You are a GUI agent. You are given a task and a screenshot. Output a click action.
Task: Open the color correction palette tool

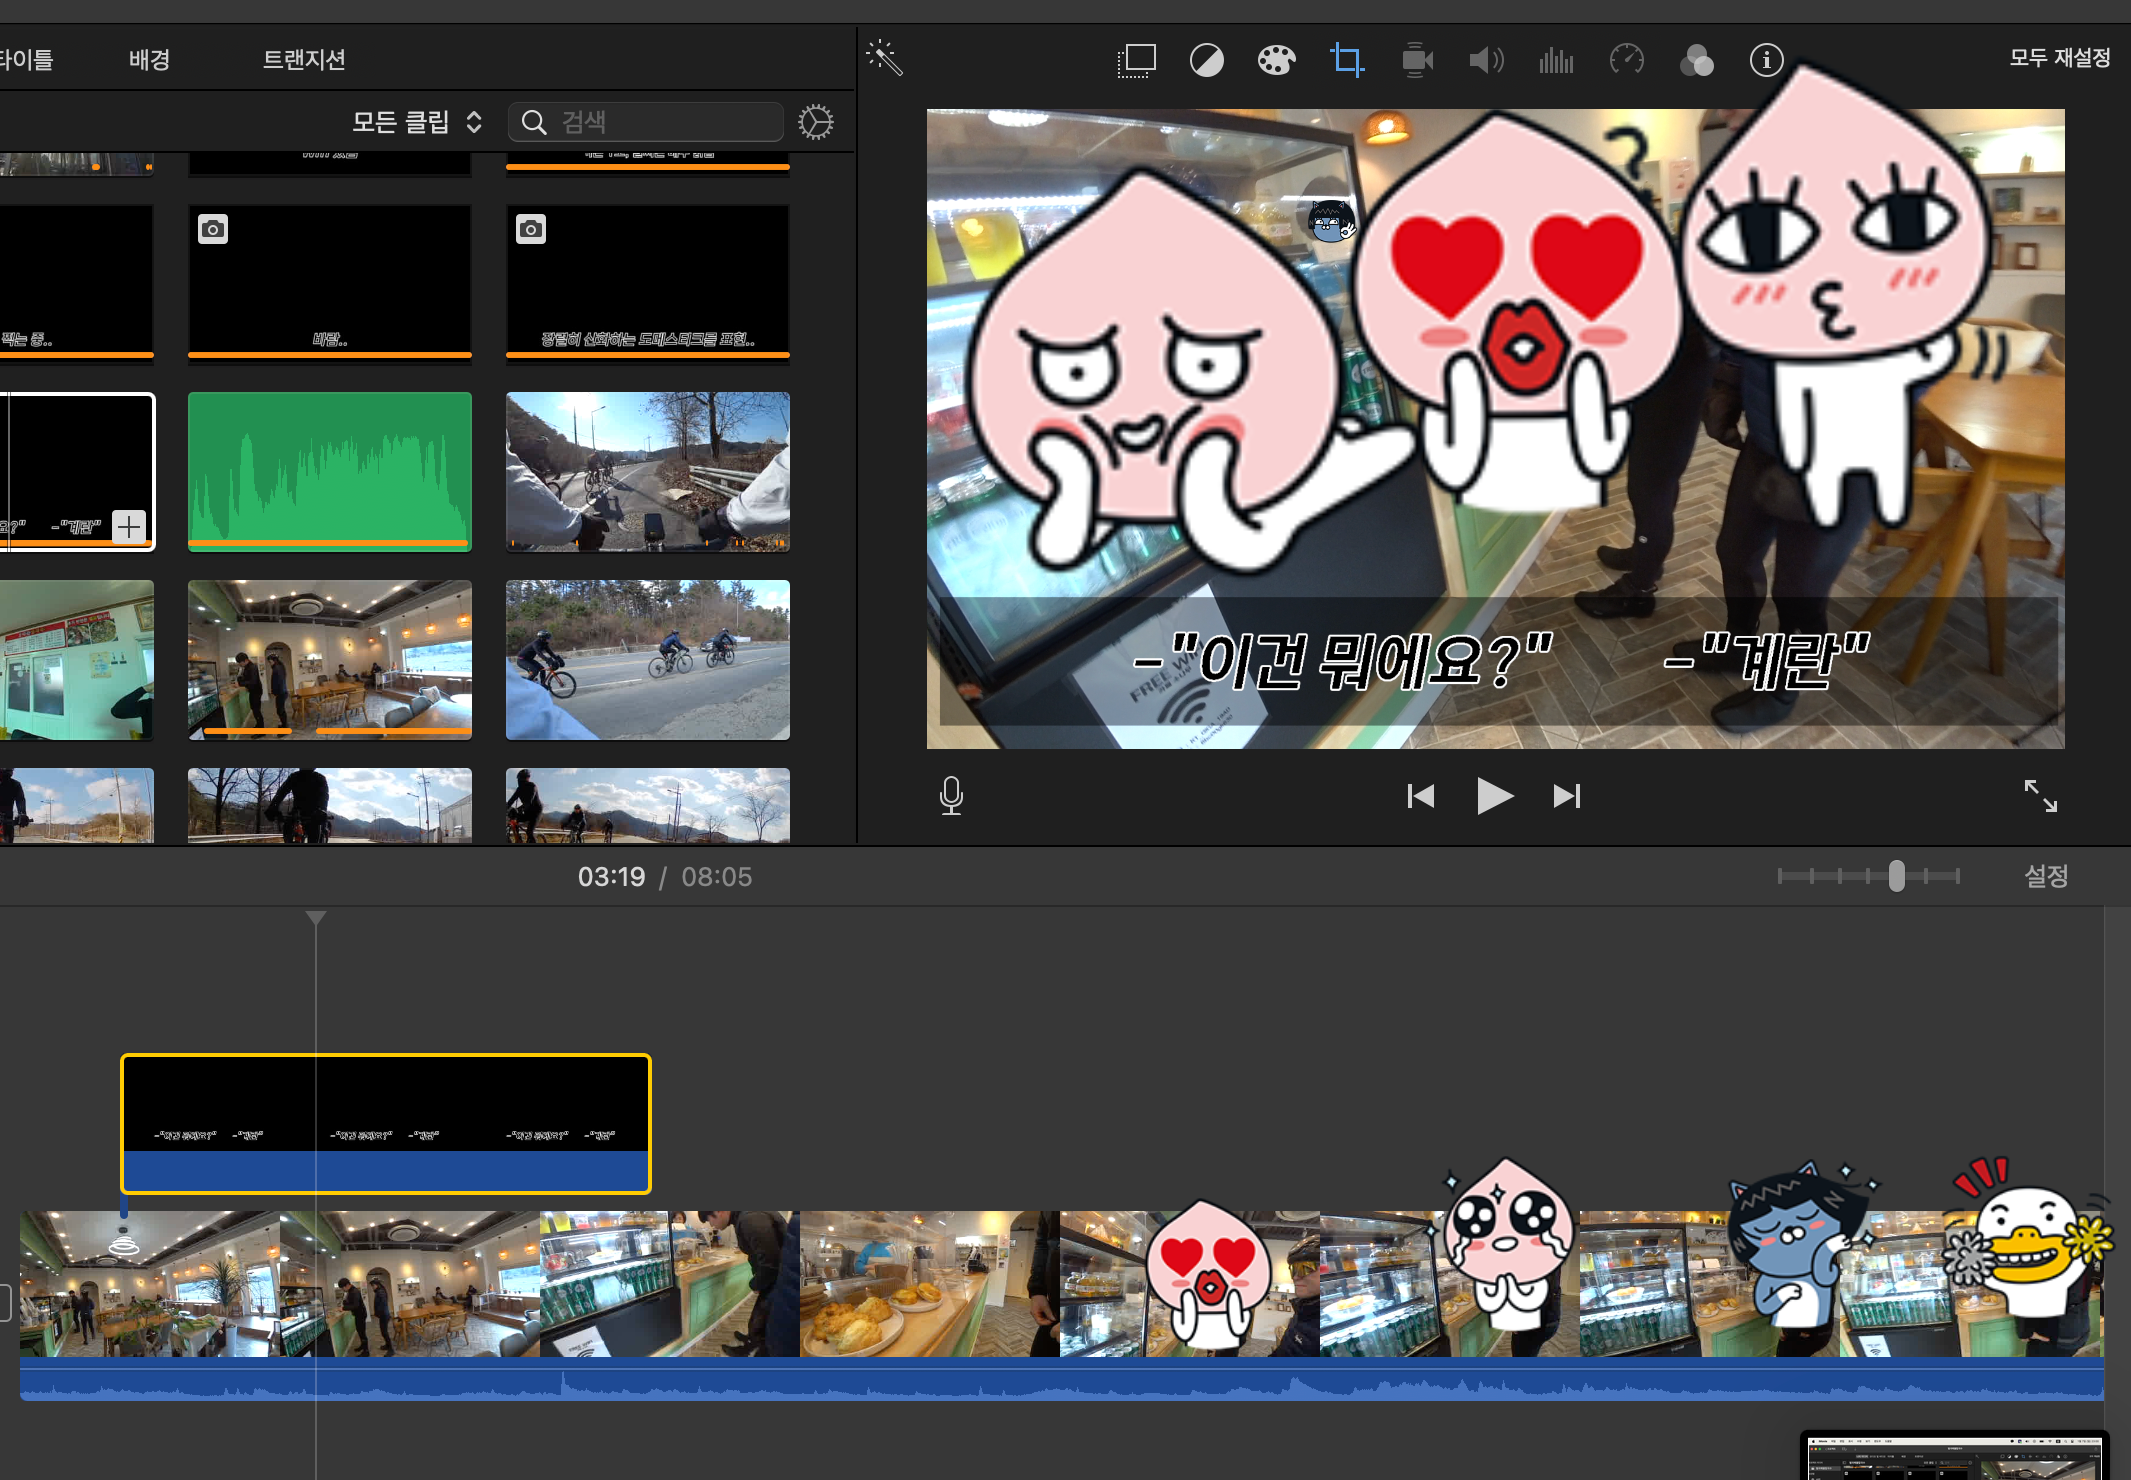click(x=1276, y=60)
